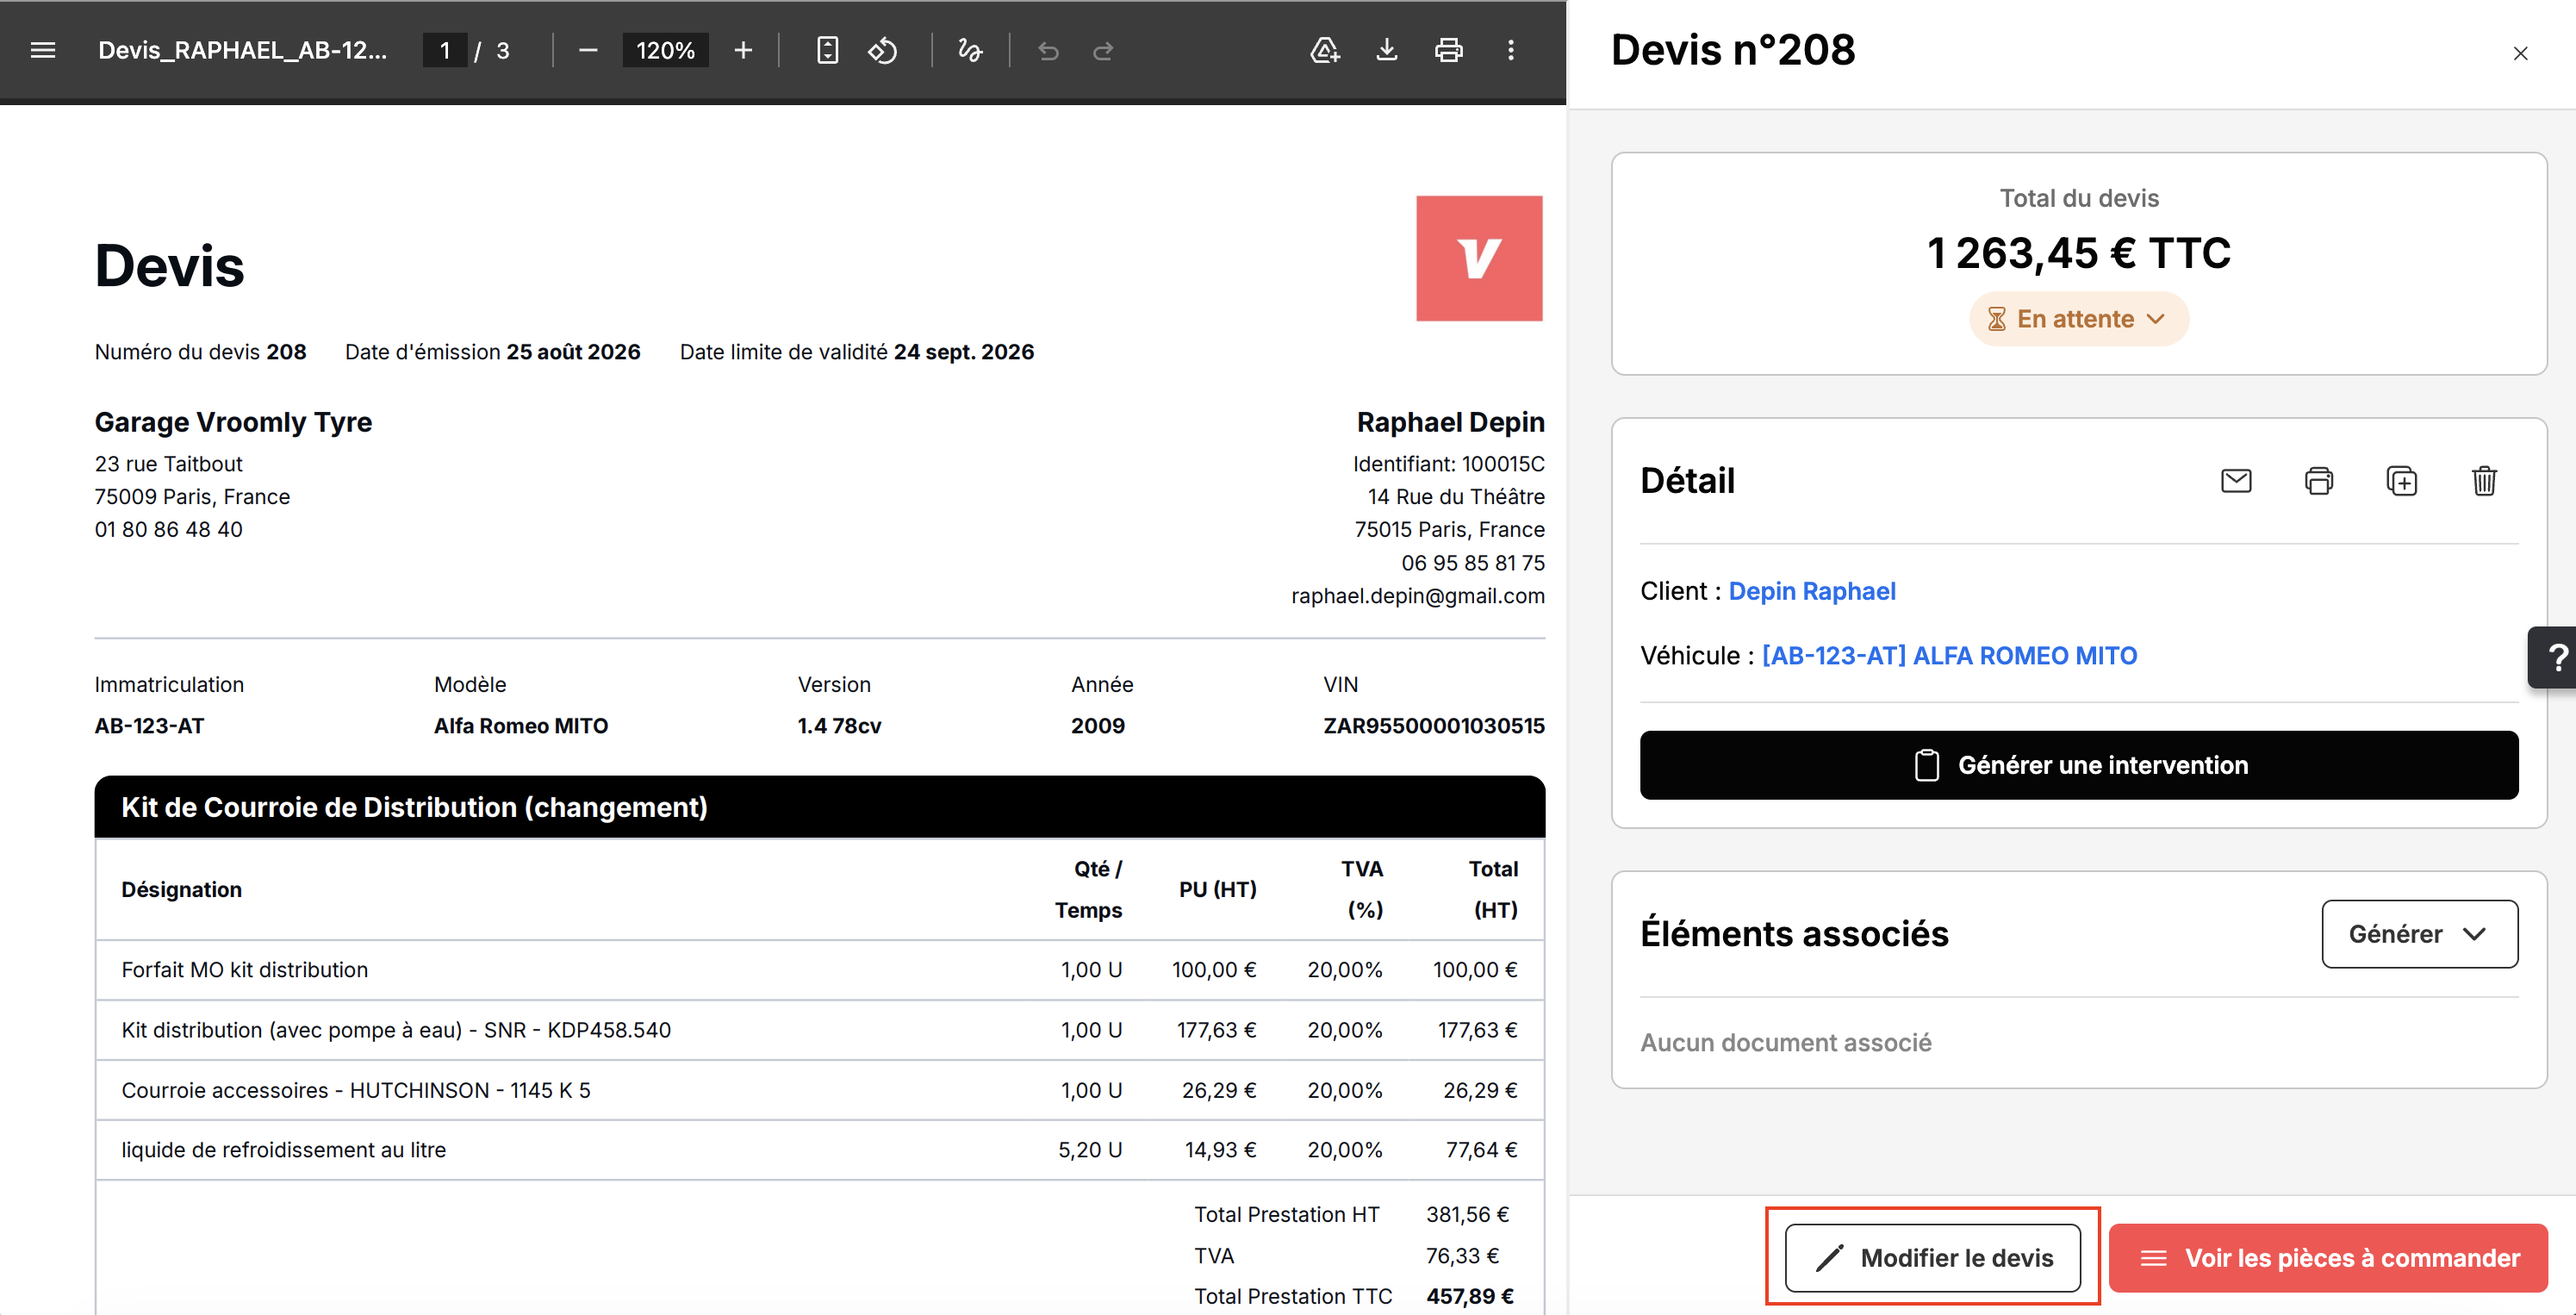Image resolution: width=2576 pixels, height=1315 pixels.
Task: Select the VIN ZAR95500001030515
Action: tap(1434, 726)
